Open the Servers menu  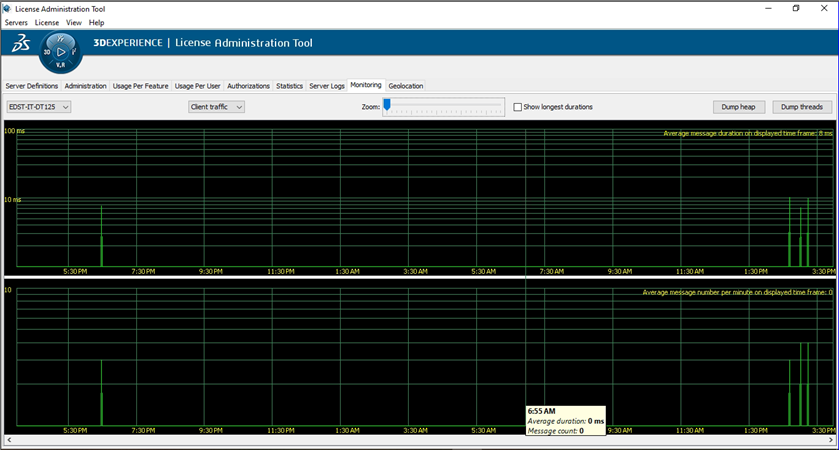16,22
